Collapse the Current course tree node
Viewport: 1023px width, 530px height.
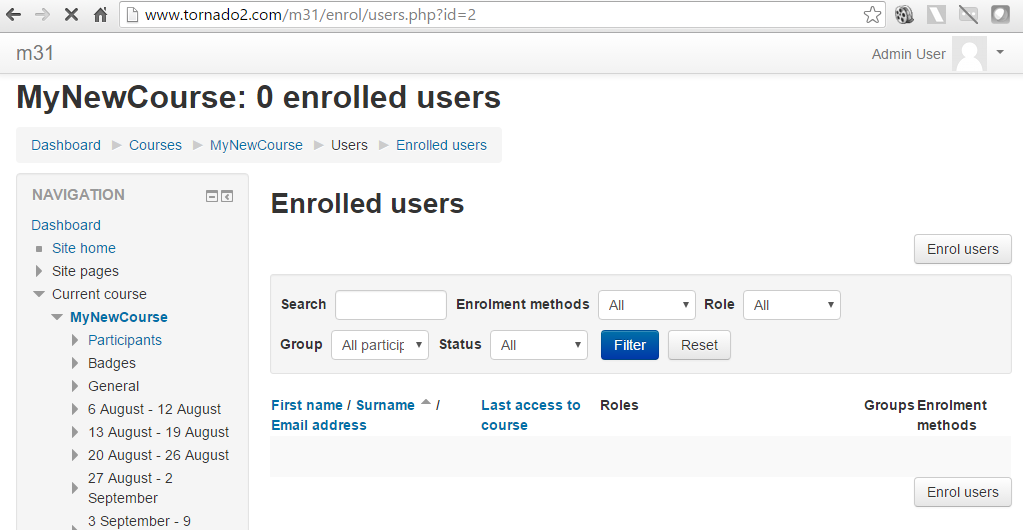tap(39, 294)
